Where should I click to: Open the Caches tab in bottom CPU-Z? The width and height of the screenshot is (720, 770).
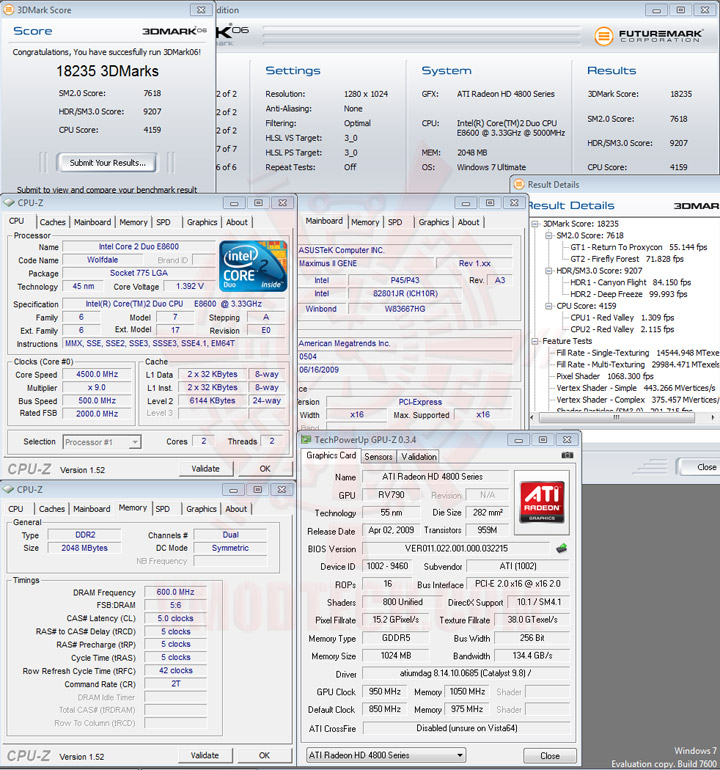(x=52, y=509)
